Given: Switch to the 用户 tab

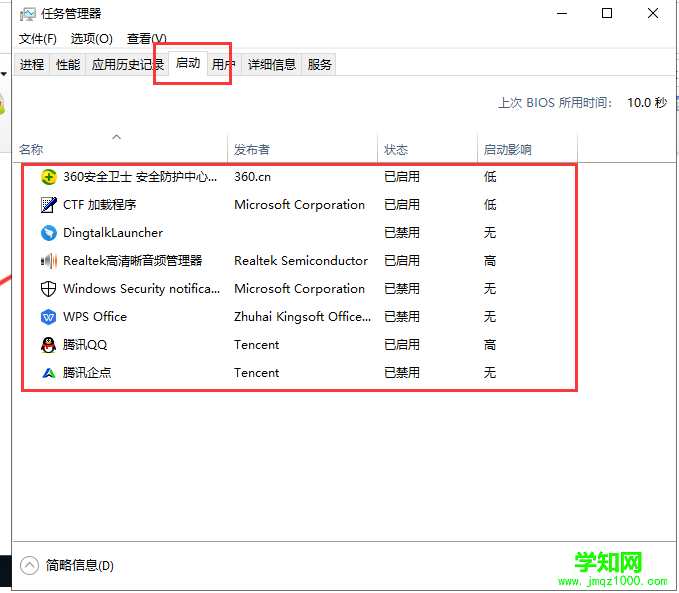Looking at the screenshot, I should tap(223, 65).
